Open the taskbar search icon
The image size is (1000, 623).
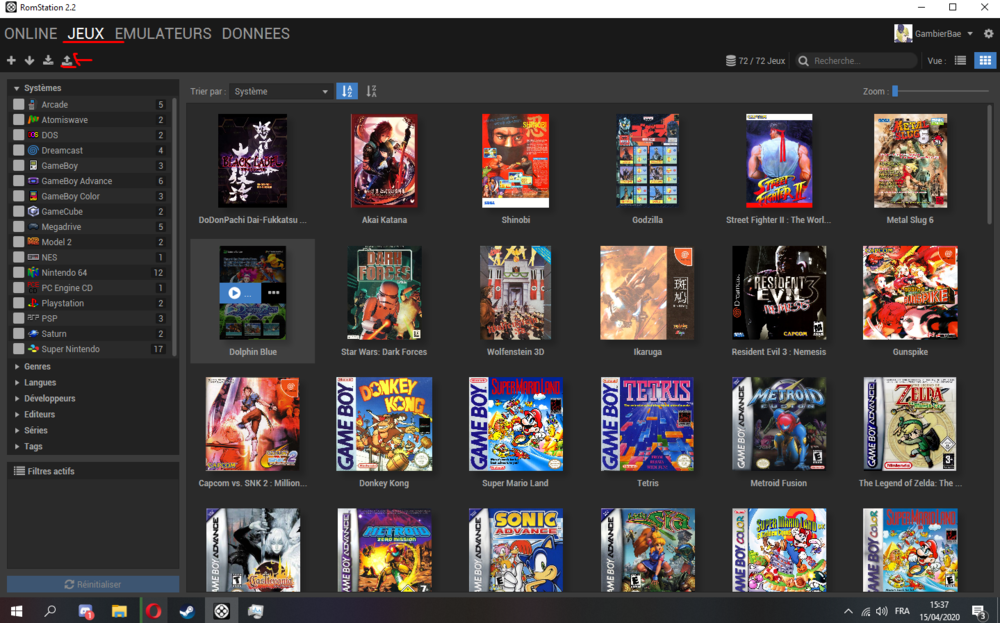tap(50, 611)
